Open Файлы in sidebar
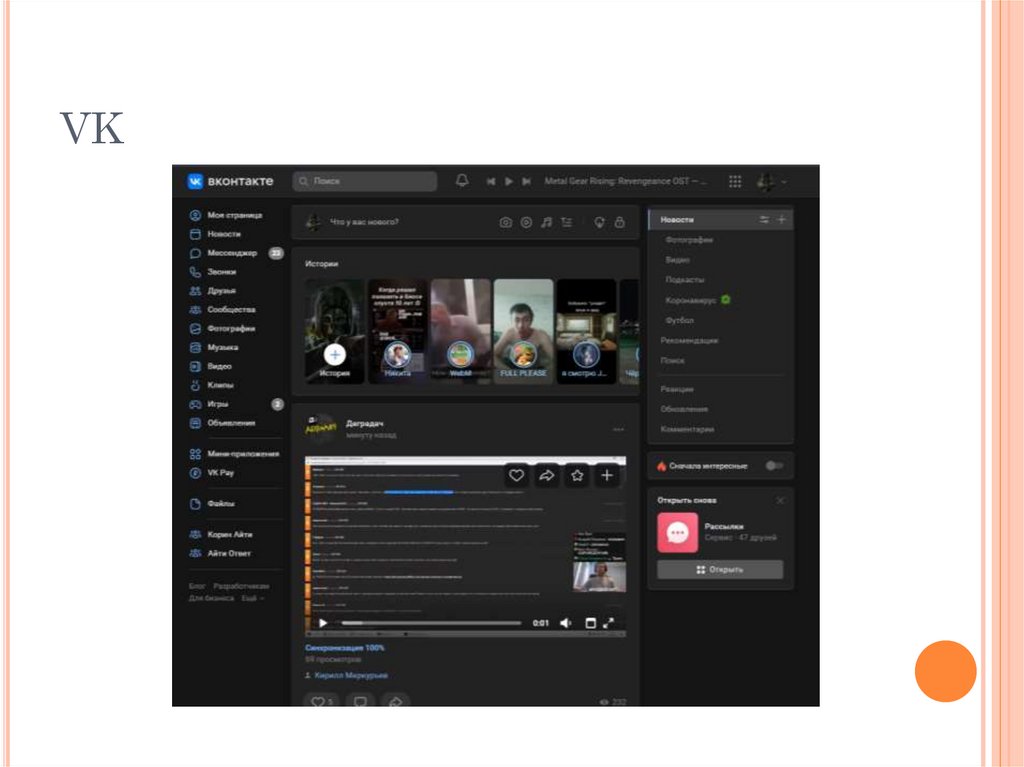Screen dimensions: 1024x767 [212, 504]
